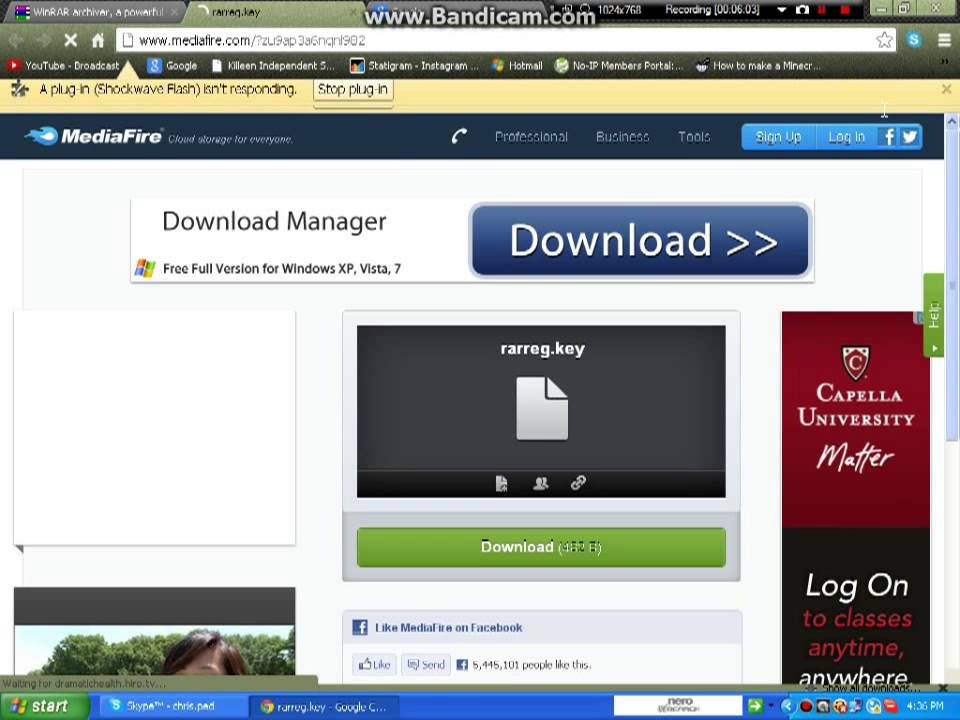Screen dimensions: 960x720
Task: Click the green arrow go button next to Nero search
Action: tap(755, 706)
